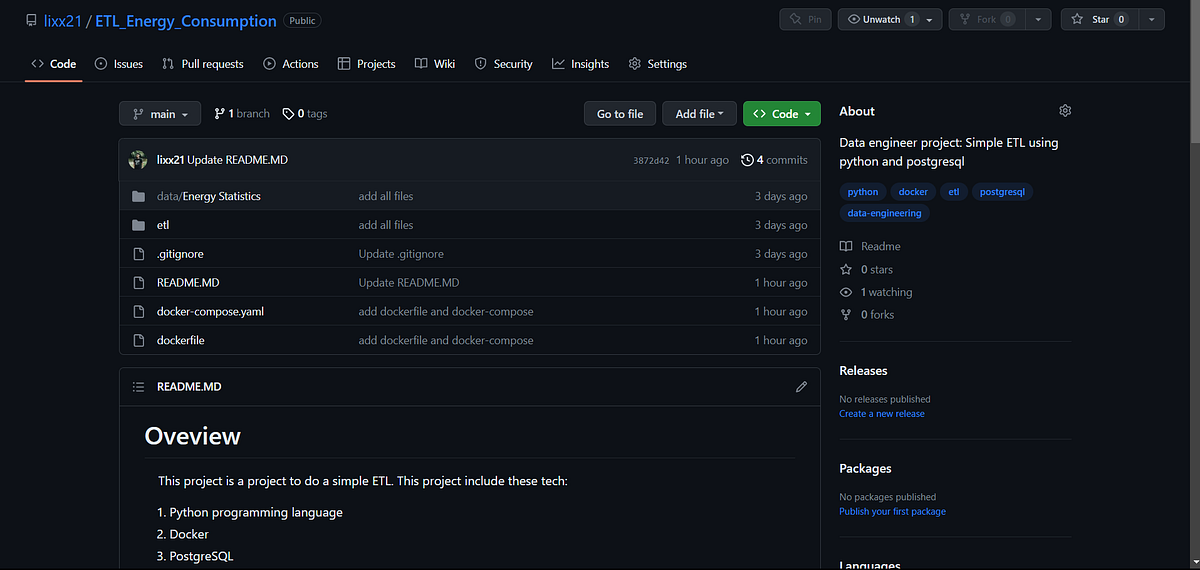The width and height of the screenshot is (1200, 570).
Task: Open the etl folder
Action: 164,225
